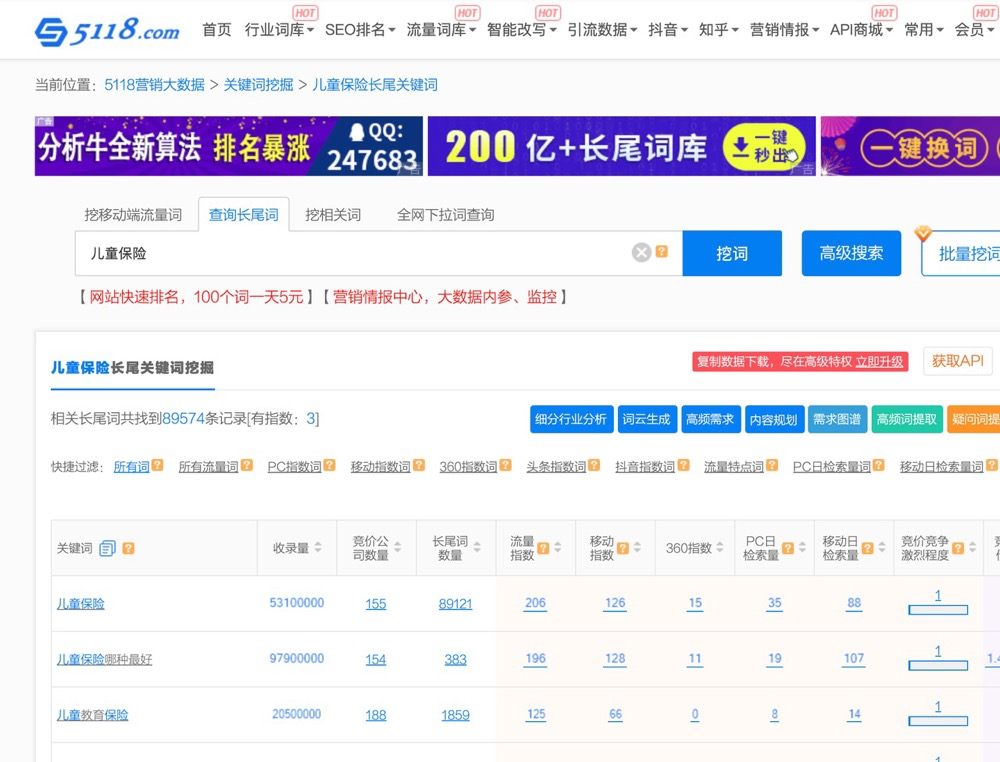Open help icon in PC日检索量 column header

[788, 548]
